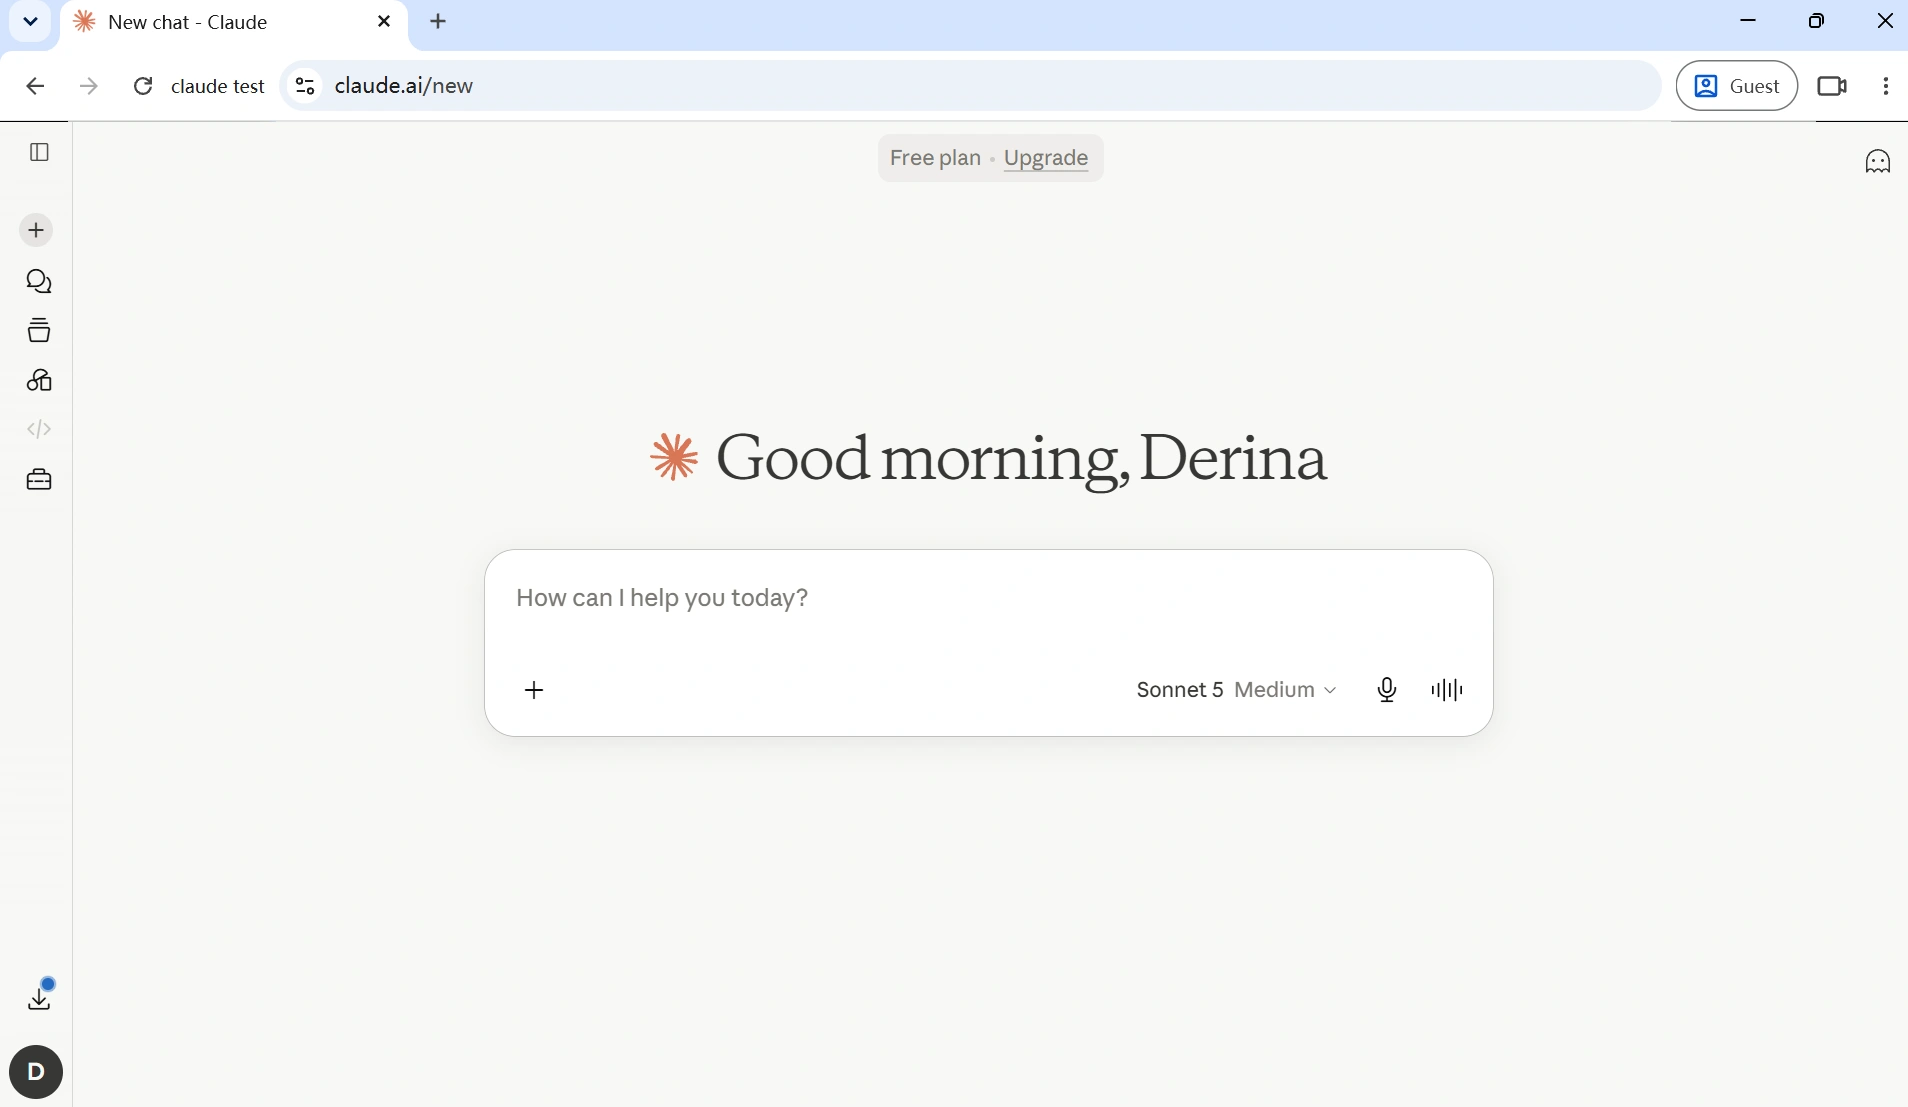
Task: Toggle the sidebar panel icon
Action: [39, 152]
